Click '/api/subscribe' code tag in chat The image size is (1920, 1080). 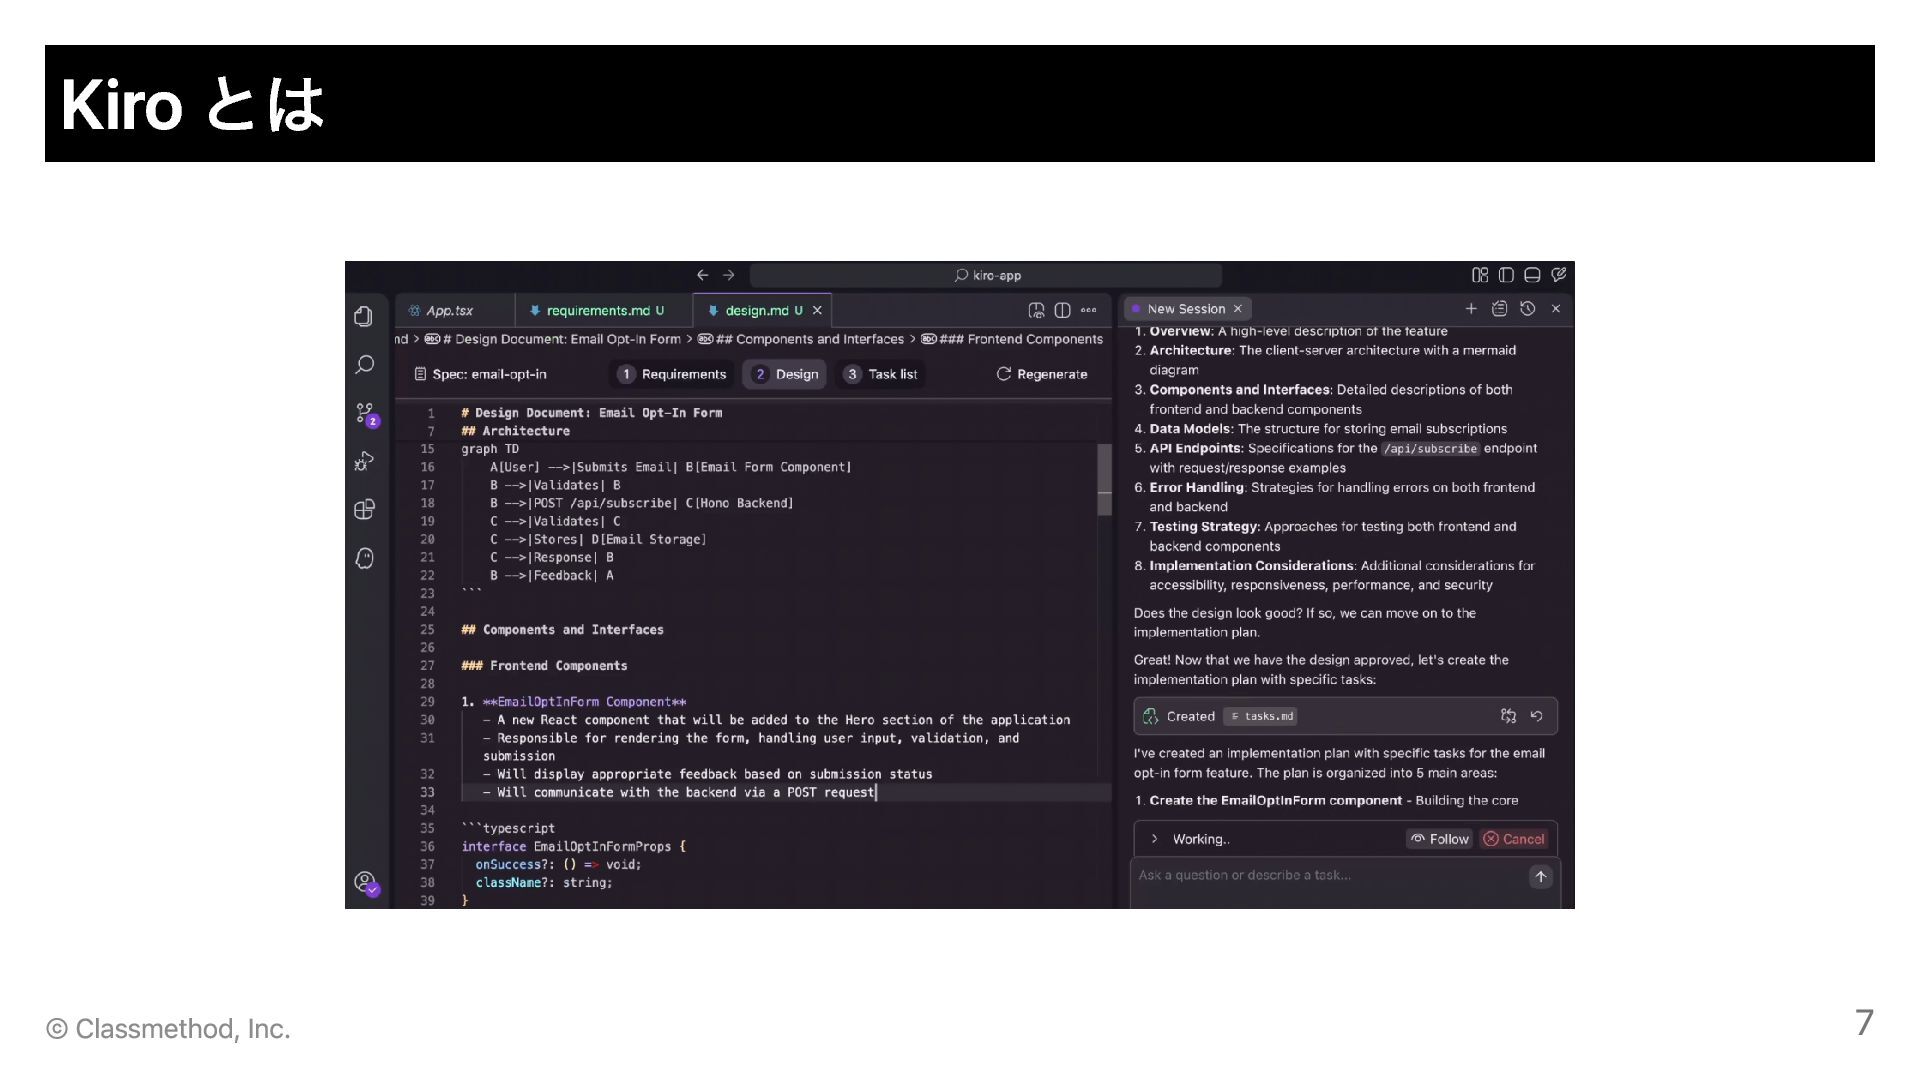1430,449
